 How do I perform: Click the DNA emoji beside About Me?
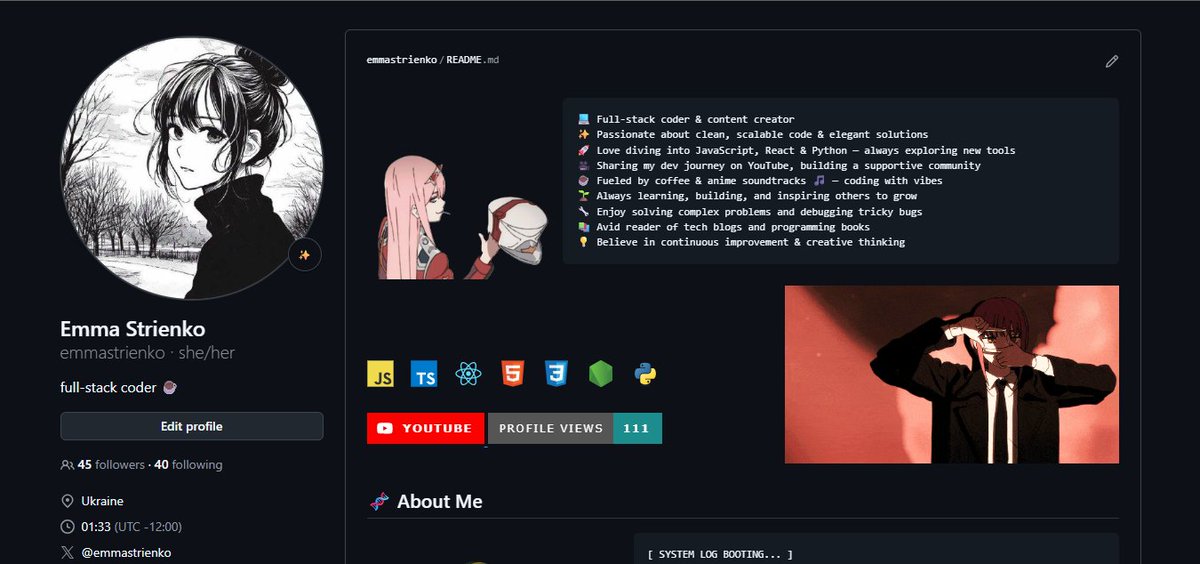(379, 502)
